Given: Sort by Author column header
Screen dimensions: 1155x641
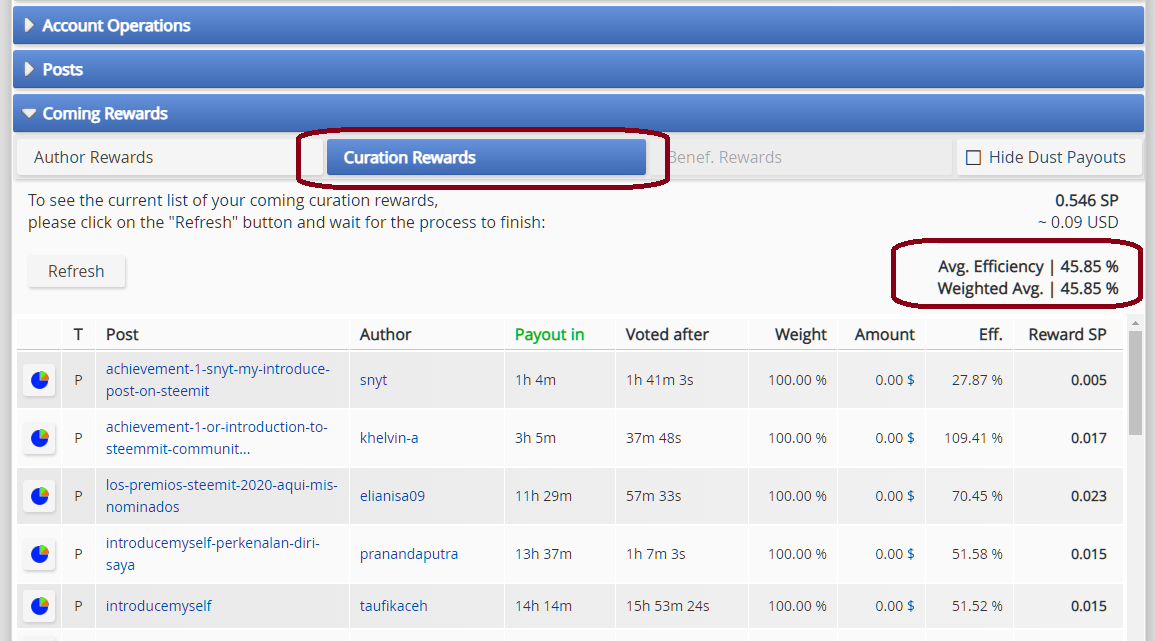Looking at the screenshot, I should 385,334.
